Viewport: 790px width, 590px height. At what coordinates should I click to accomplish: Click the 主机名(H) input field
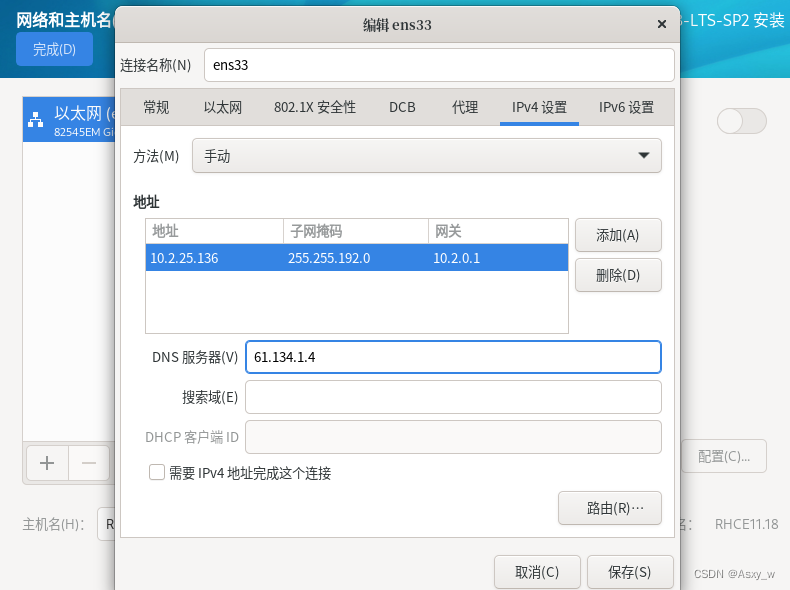pos(106,524)
